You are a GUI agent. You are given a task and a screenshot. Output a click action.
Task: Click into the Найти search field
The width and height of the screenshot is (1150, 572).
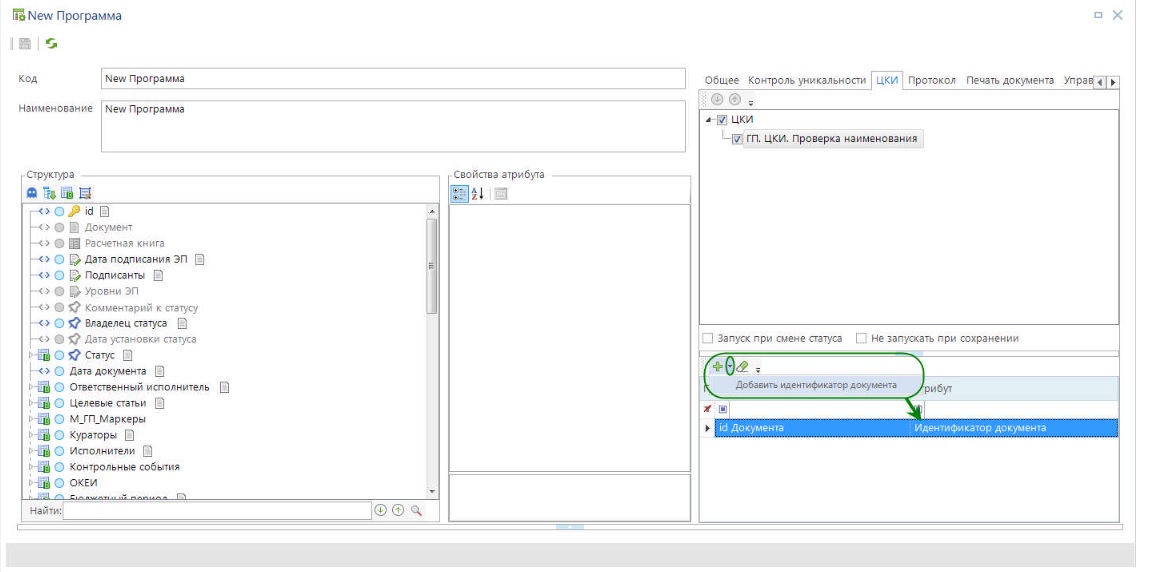click(216, 511)
